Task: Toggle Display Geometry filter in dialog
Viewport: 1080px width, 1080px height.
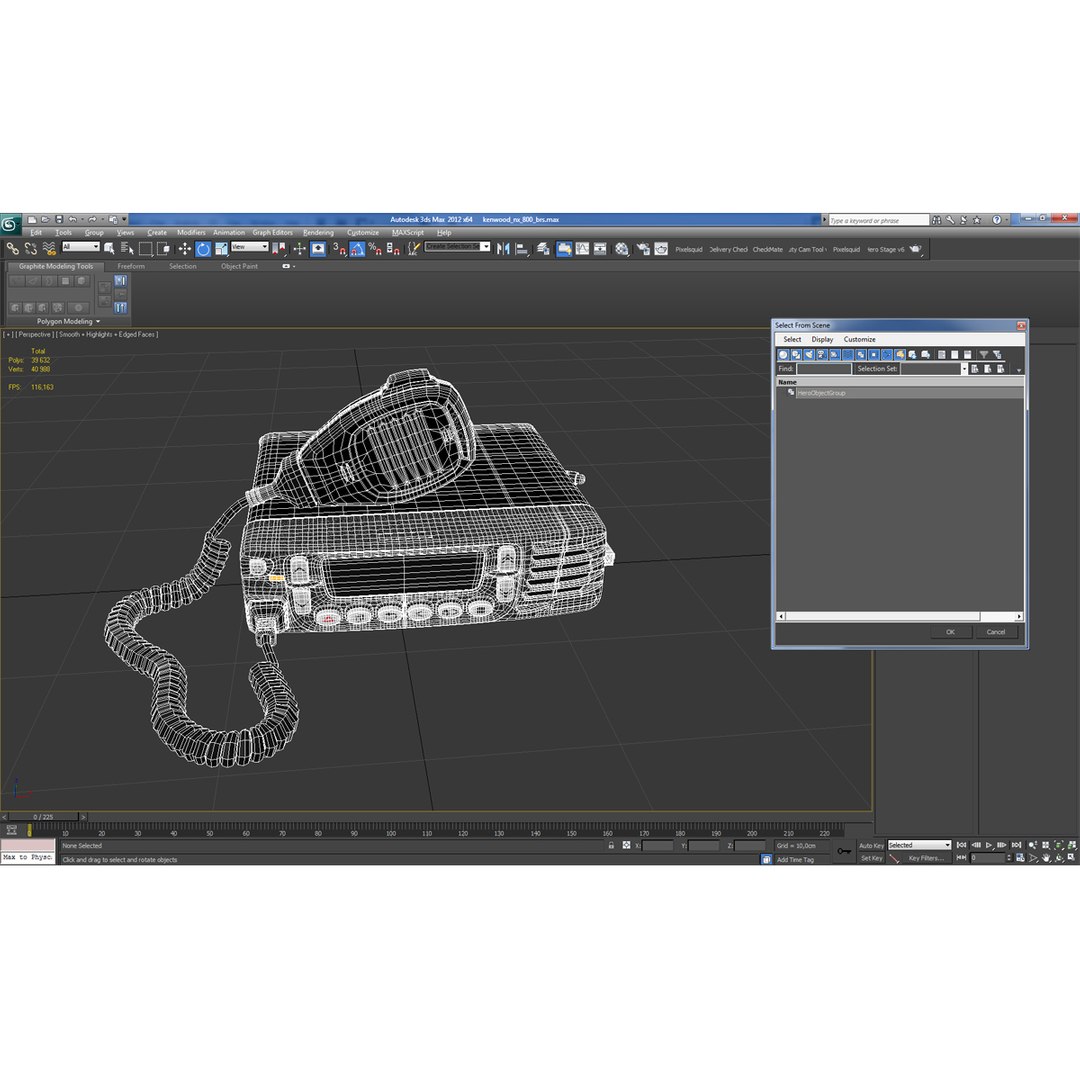Action: (x=783, y=355)
